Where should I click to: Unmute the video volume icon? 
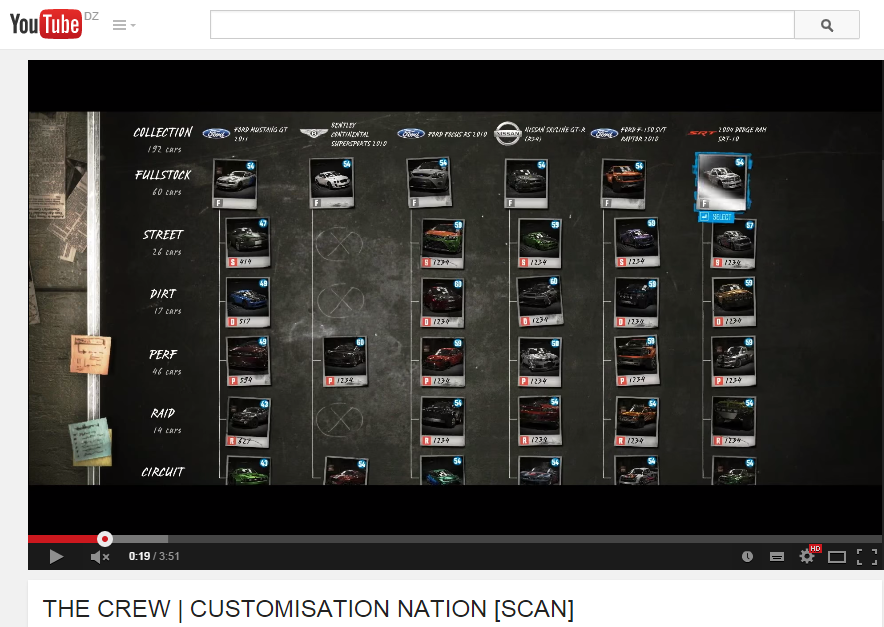[x=99, y=557]
